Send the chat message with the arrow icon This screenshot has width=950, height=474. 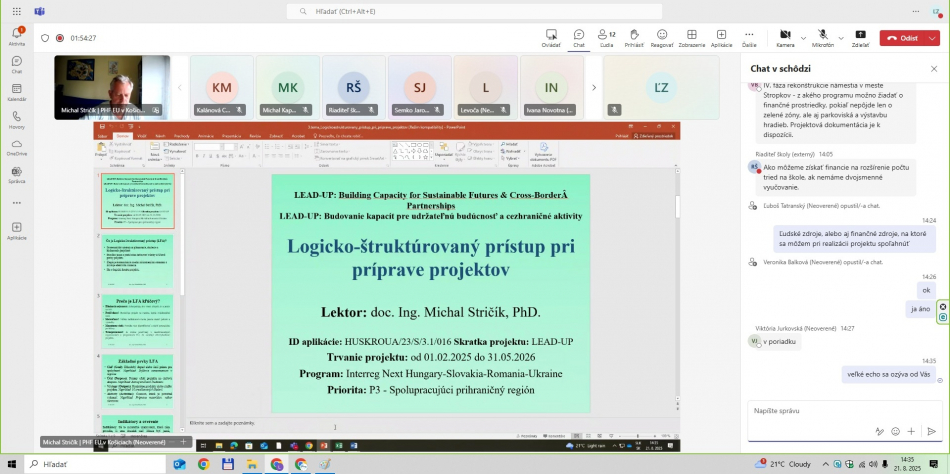click(931, 431)
